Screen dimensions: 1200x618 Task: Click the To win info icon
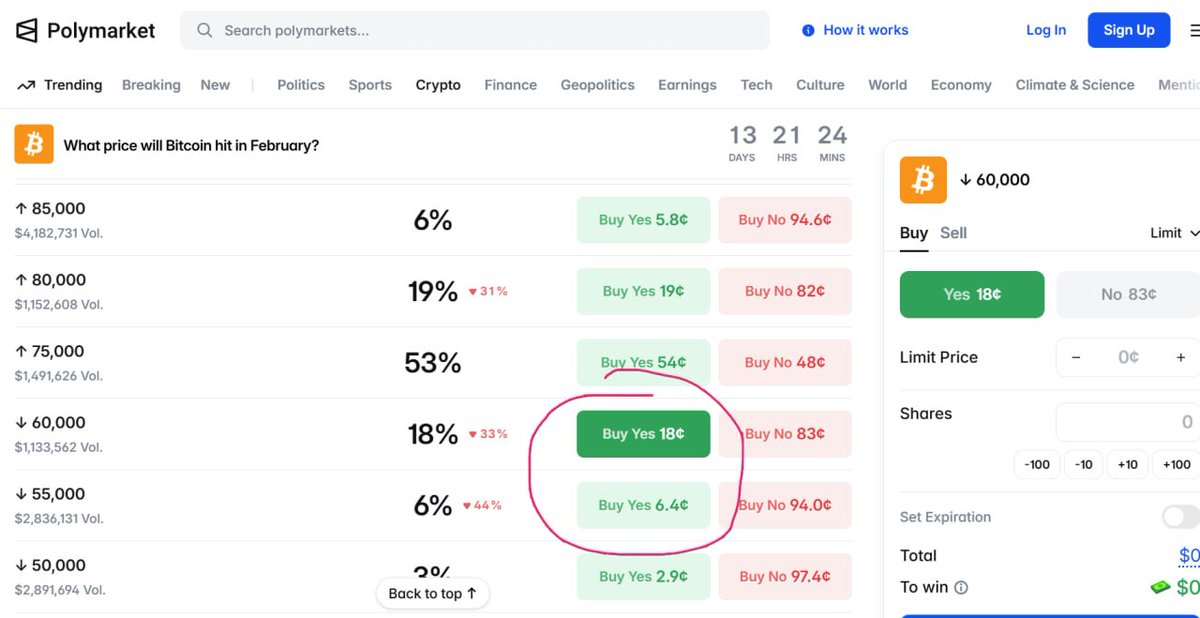(961, 588)
